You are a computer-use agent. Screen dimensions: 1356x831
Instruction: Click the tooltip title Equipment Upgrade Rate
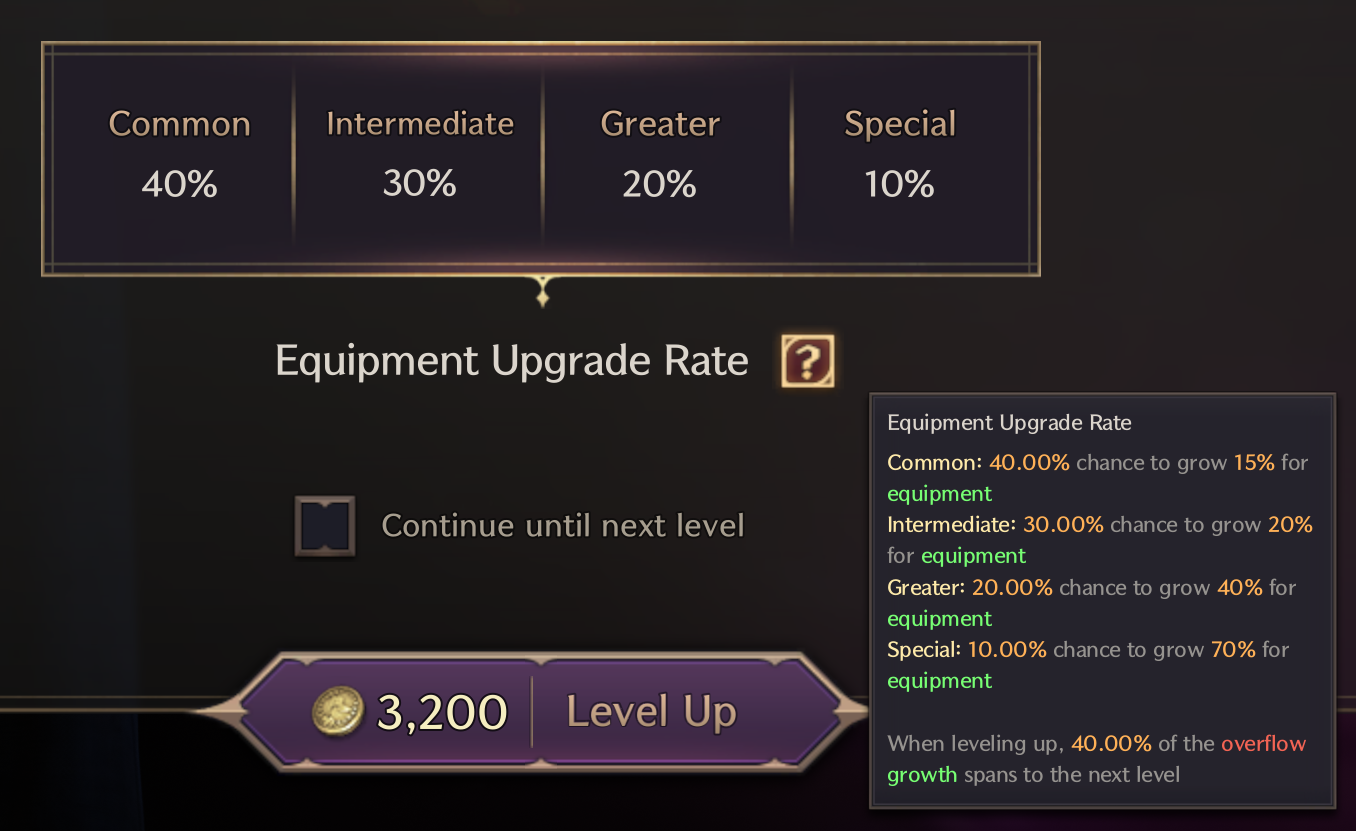[x=1009, y=422]
